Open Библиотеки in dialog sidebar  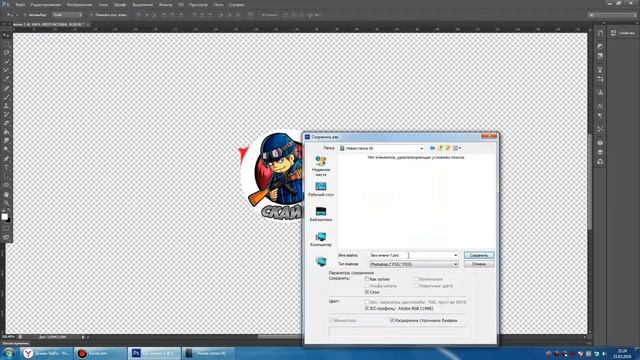(321, 214)
